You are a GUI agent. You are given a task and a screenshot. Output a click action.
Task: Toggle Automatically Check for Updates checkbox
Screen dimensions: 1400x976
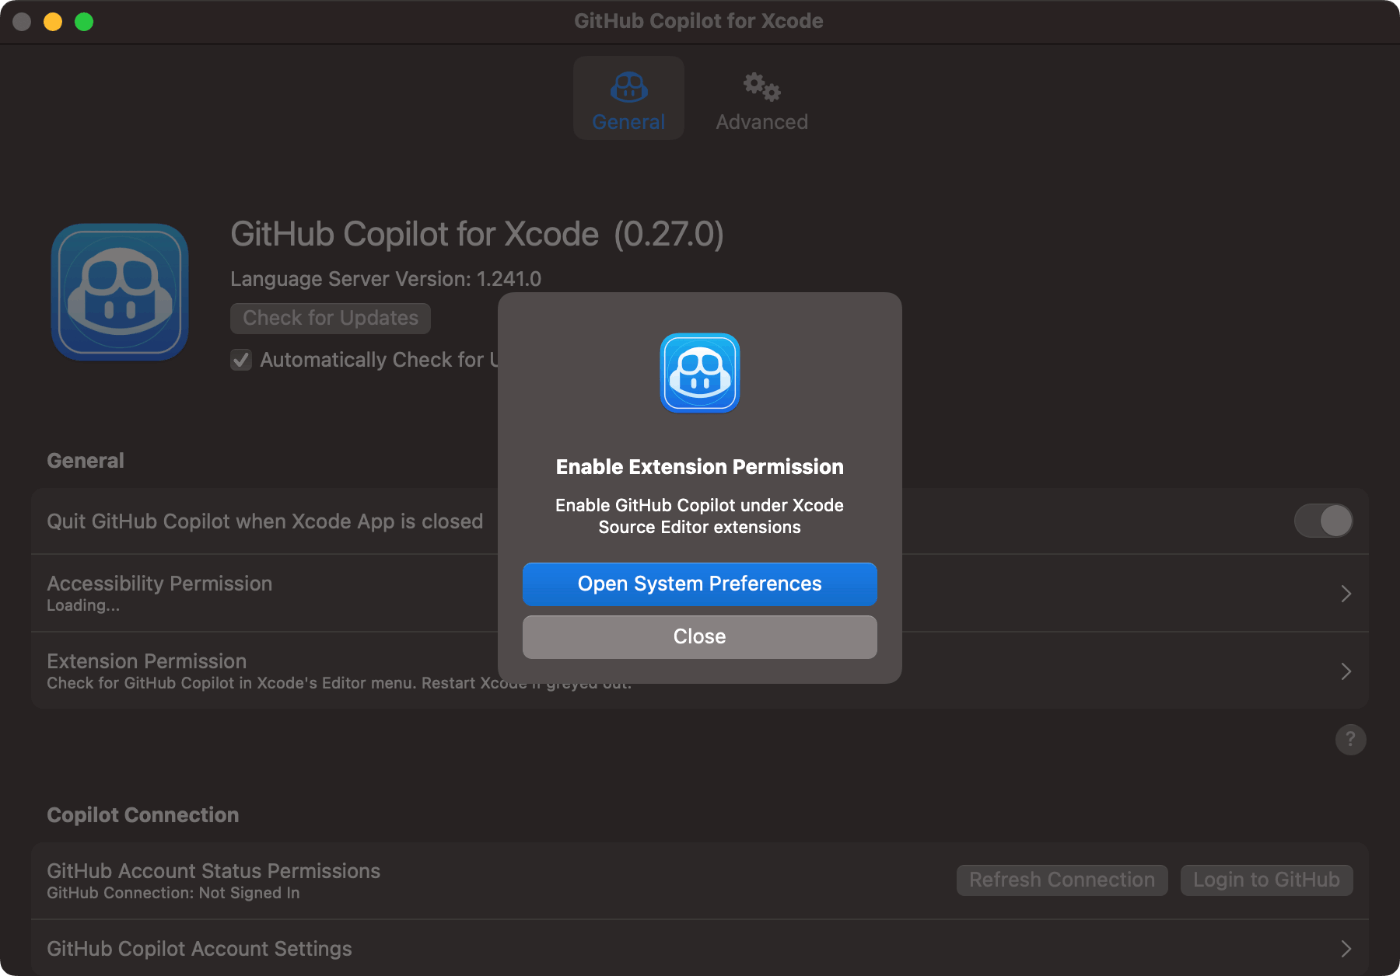pos(241,360)
